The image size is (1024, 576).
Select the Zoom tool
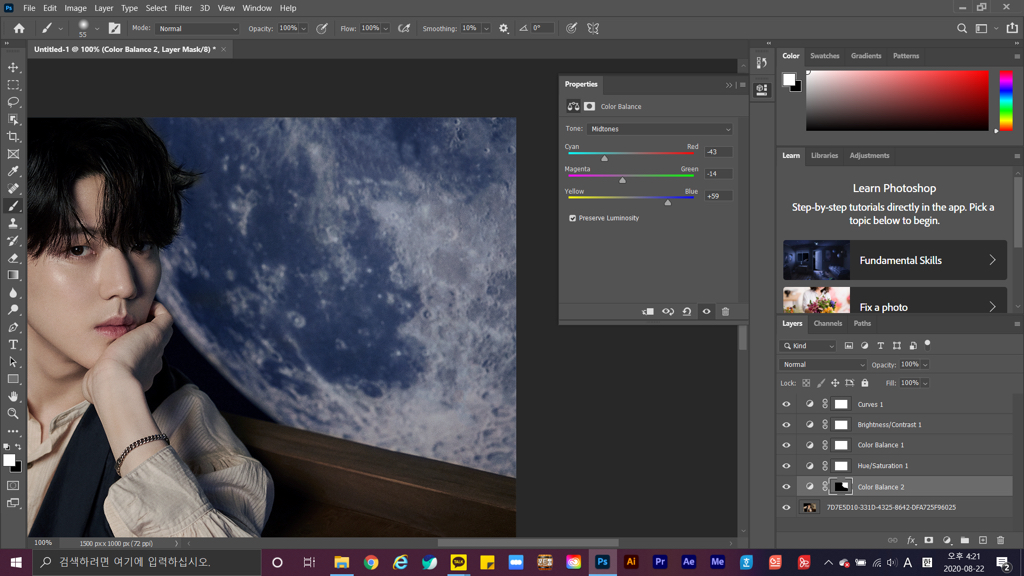tap(13, 413)
